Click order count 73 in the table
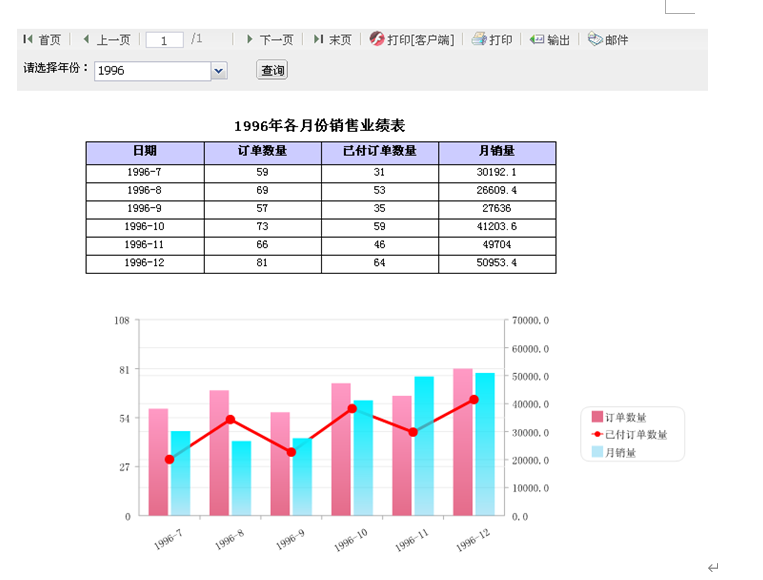 click(x=263, y=226)
